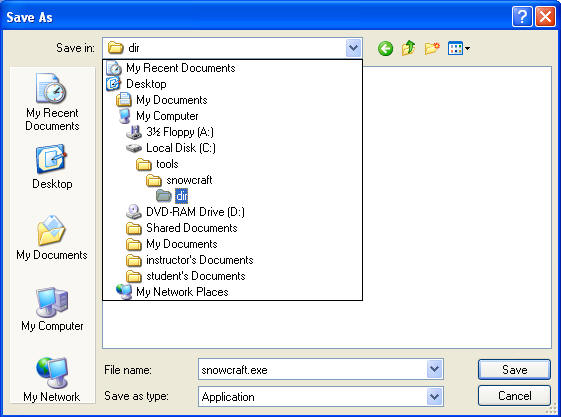Click into the File name text field
Viewport: 561px width, 417px height.
tap(312, 369)
